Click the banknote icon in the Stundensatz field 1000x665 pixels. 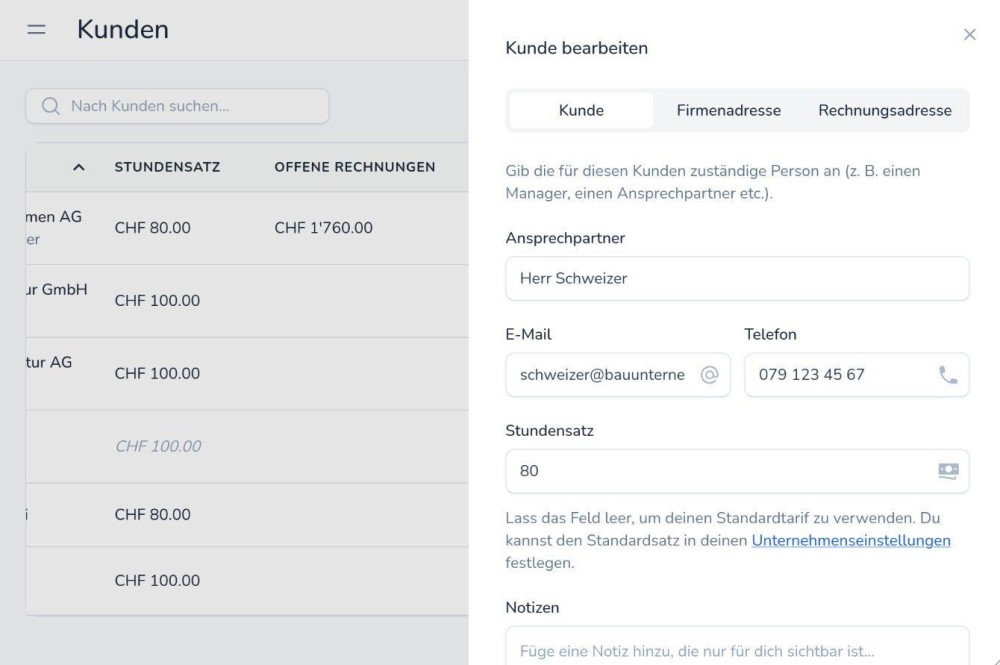pyautogui.click(x=946, y=470)
